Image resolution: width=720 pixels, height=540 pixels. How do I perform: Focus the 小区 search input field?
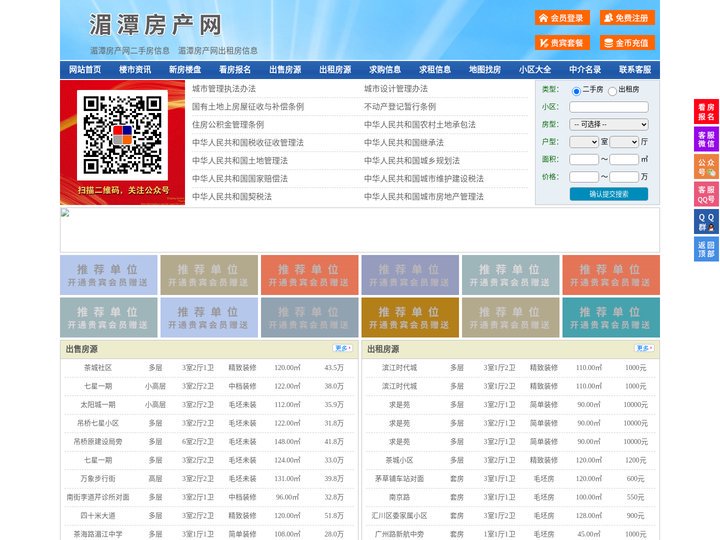point(609,107)
